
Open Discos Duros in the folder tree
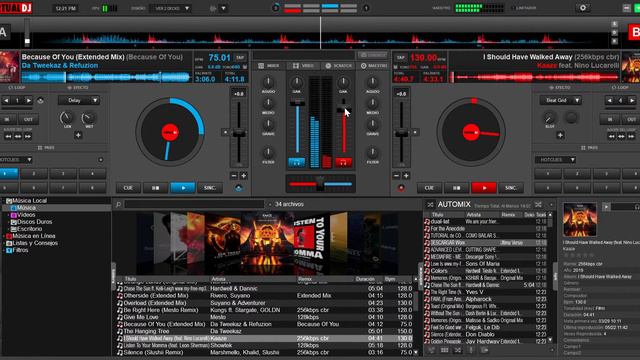(34, 222)
